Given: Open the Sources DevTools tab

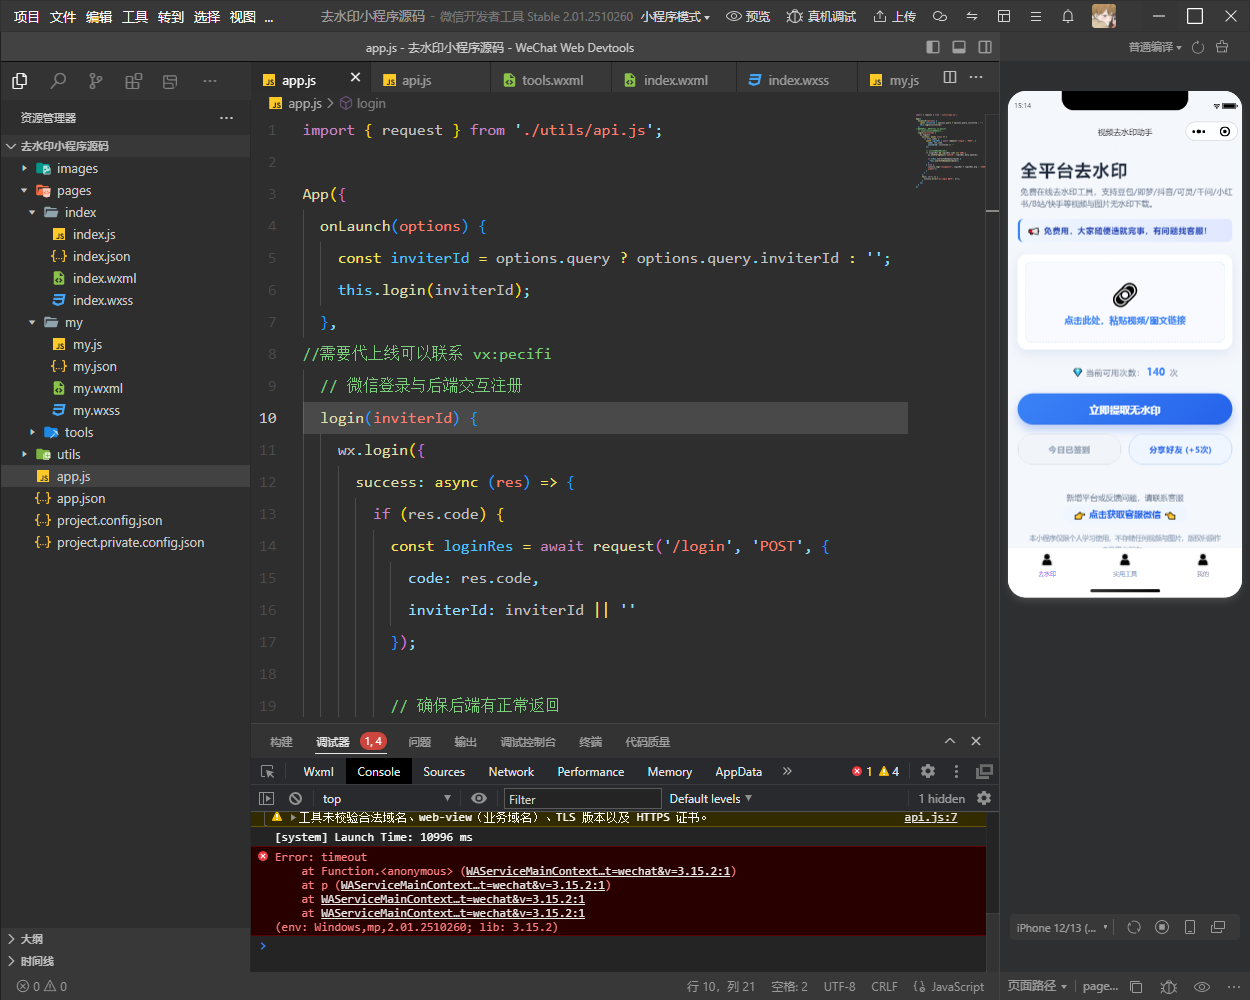Looking at the screenshot, I should pos(444,771).
